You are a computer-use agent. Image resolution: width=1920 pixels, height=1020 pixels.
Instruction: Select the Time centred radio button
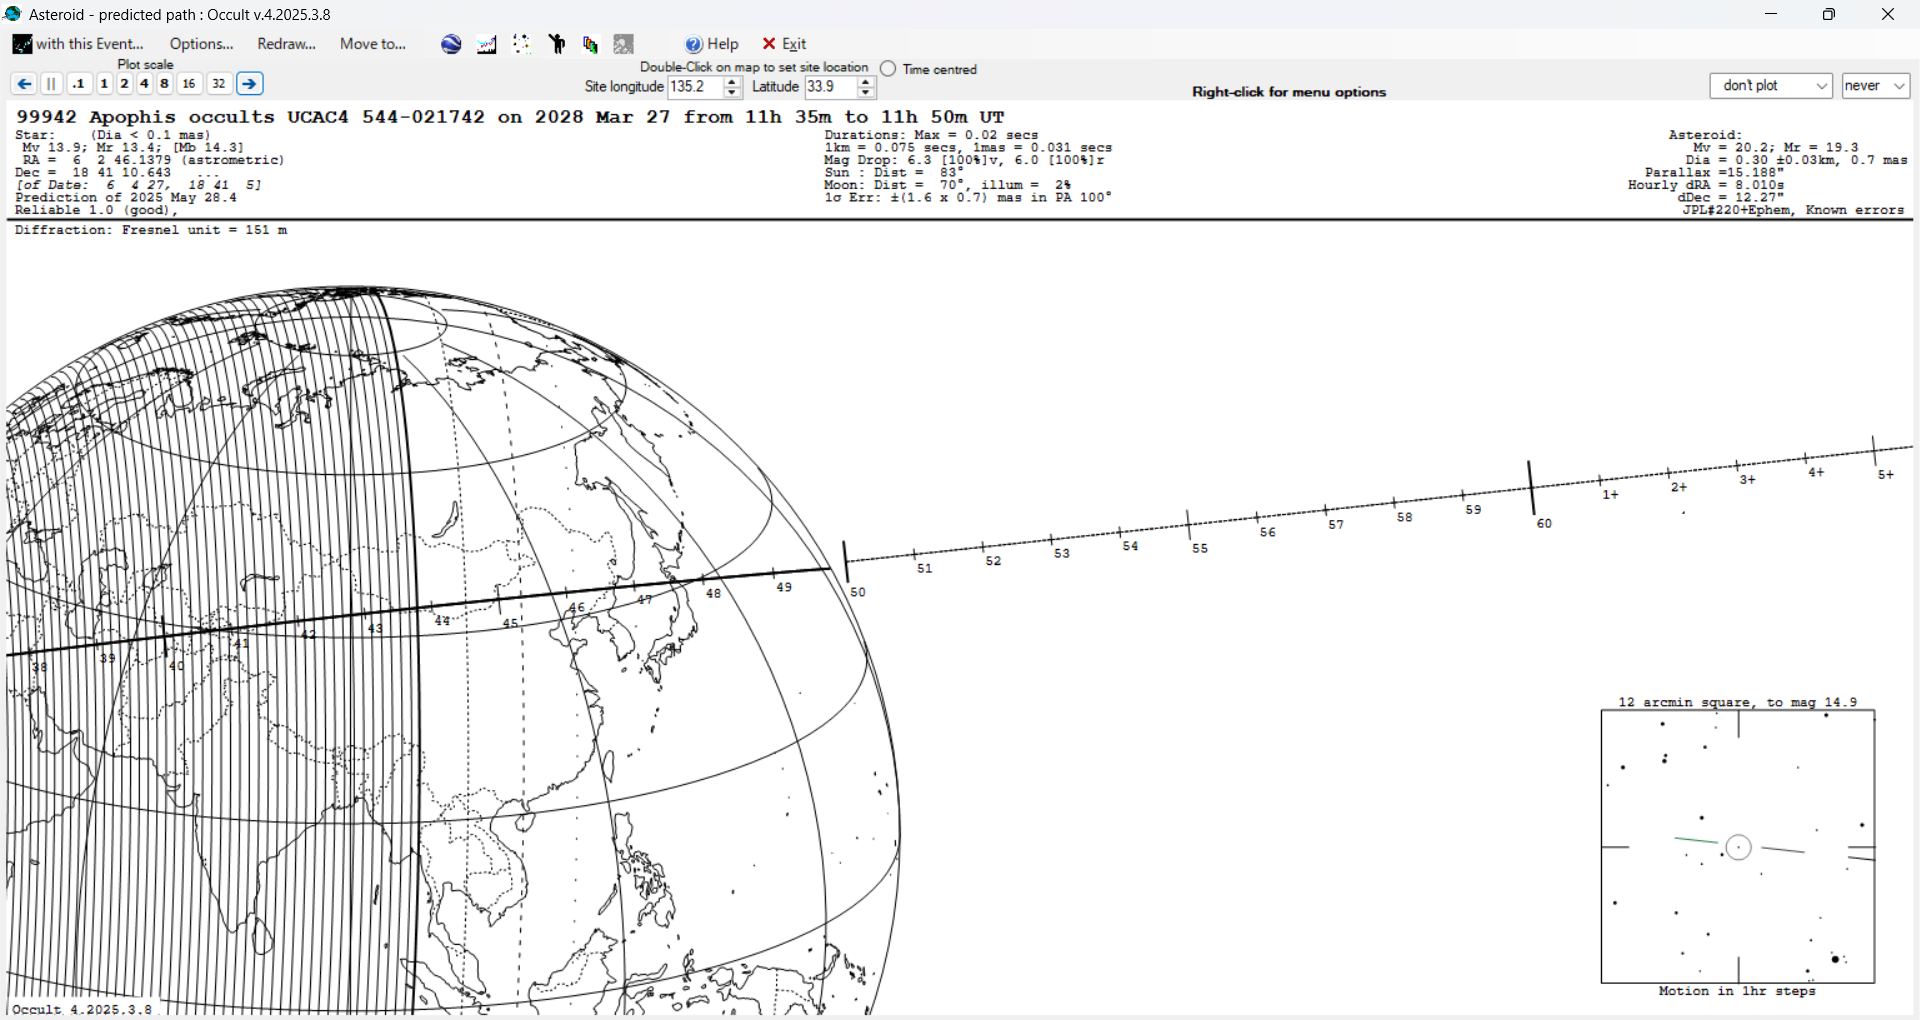pos(888,69)
